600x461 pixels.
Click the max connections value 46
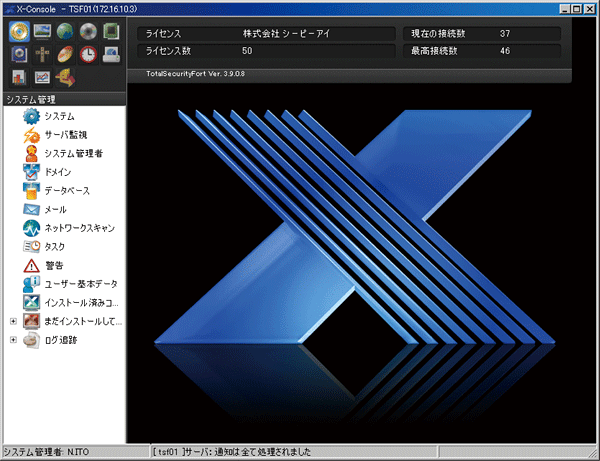coord(505,51)
